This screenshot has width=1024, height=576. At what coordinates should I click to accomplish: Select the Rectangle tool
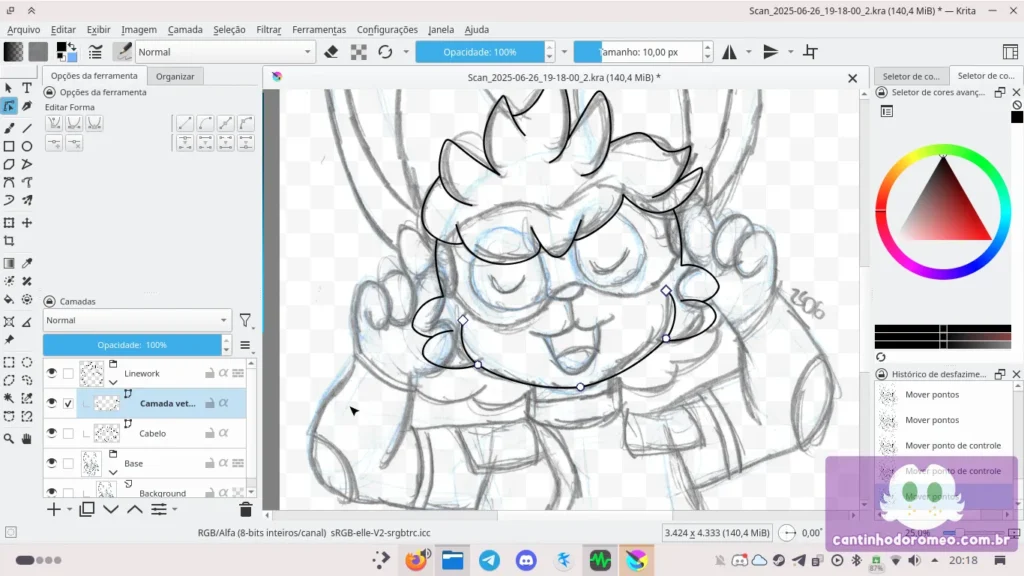pyautogui.click(x=9, y=146)
